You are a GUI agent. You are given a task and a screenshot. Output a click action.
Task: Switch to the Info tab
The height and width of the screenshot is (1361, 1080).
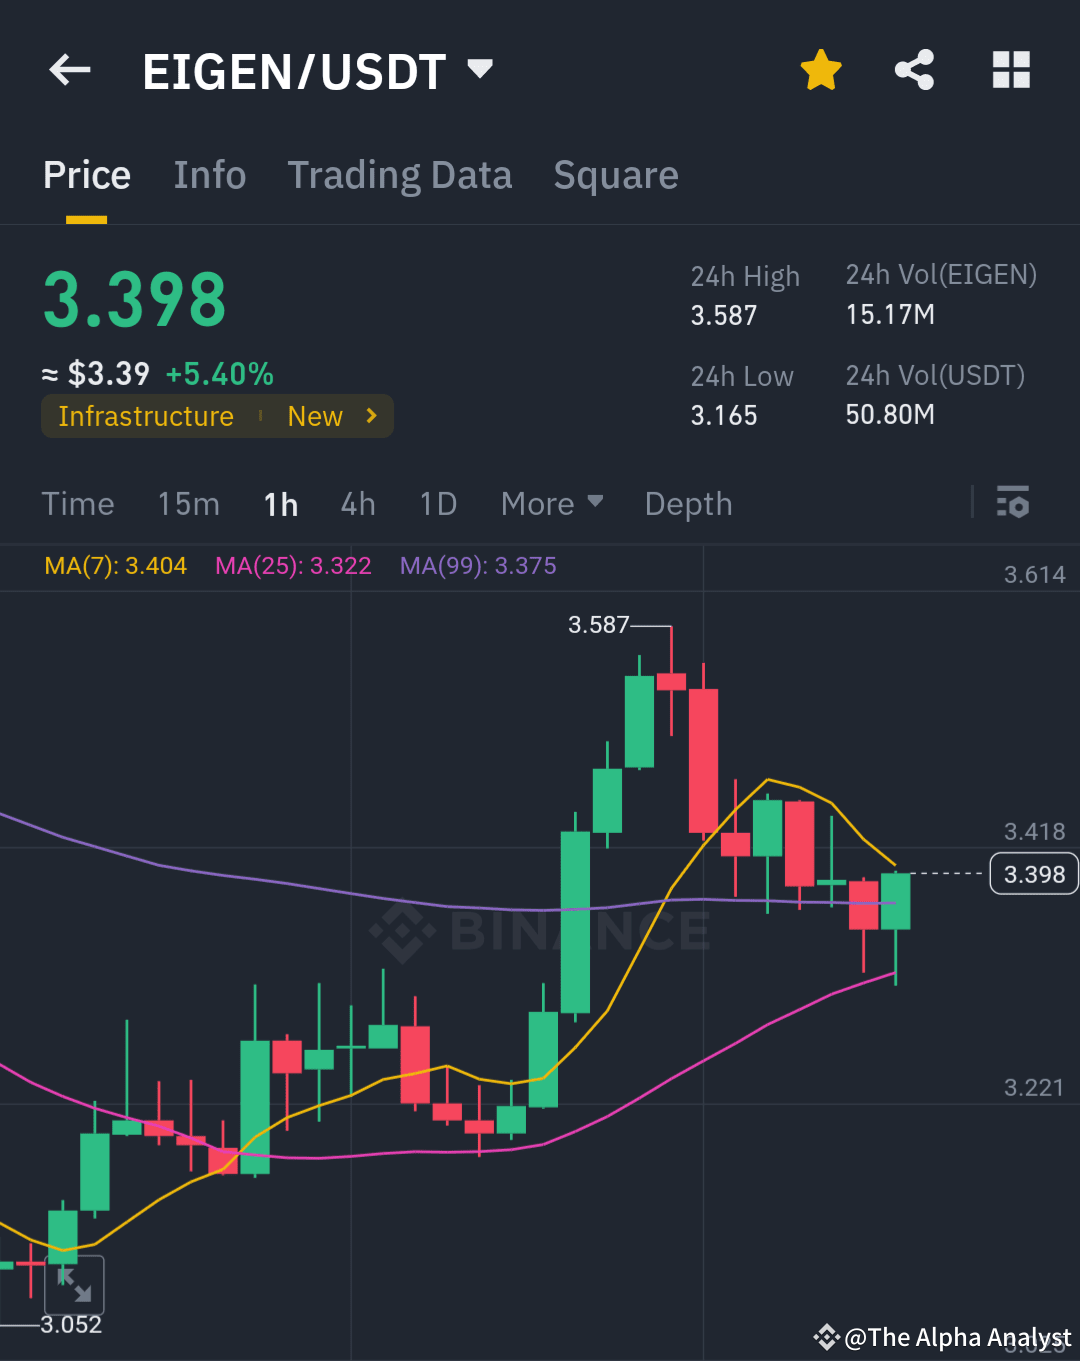210,175
